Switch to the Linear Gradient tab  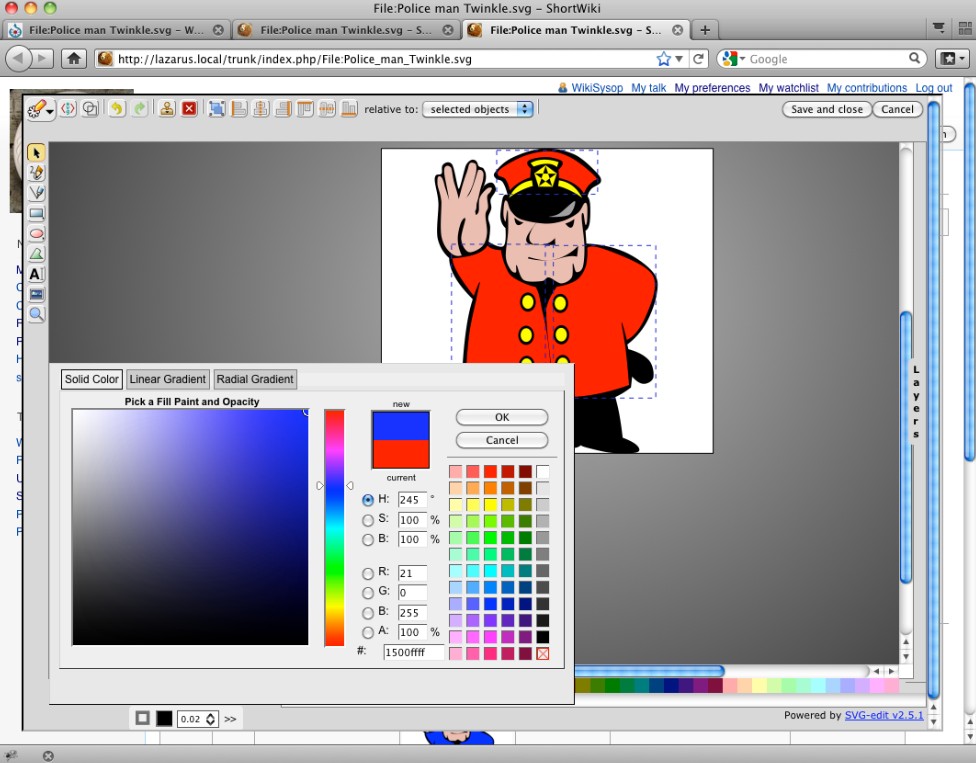coord(167,379)
